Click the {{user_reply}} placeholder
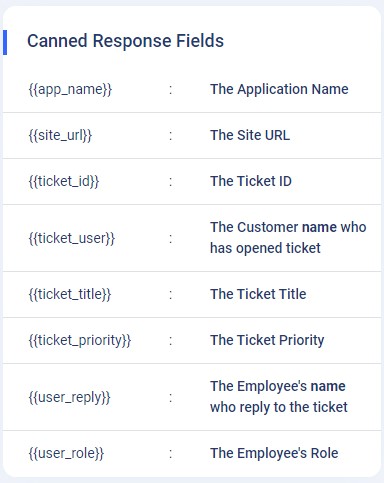Screen dimensions: 384x483 click(69, 397)
